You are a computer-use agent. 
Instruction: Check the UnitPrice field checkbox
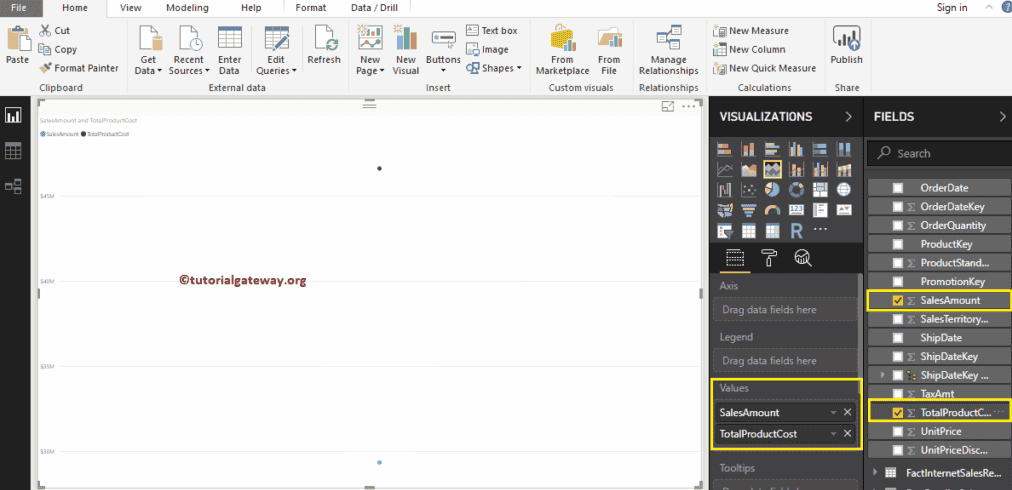point(897,431)
